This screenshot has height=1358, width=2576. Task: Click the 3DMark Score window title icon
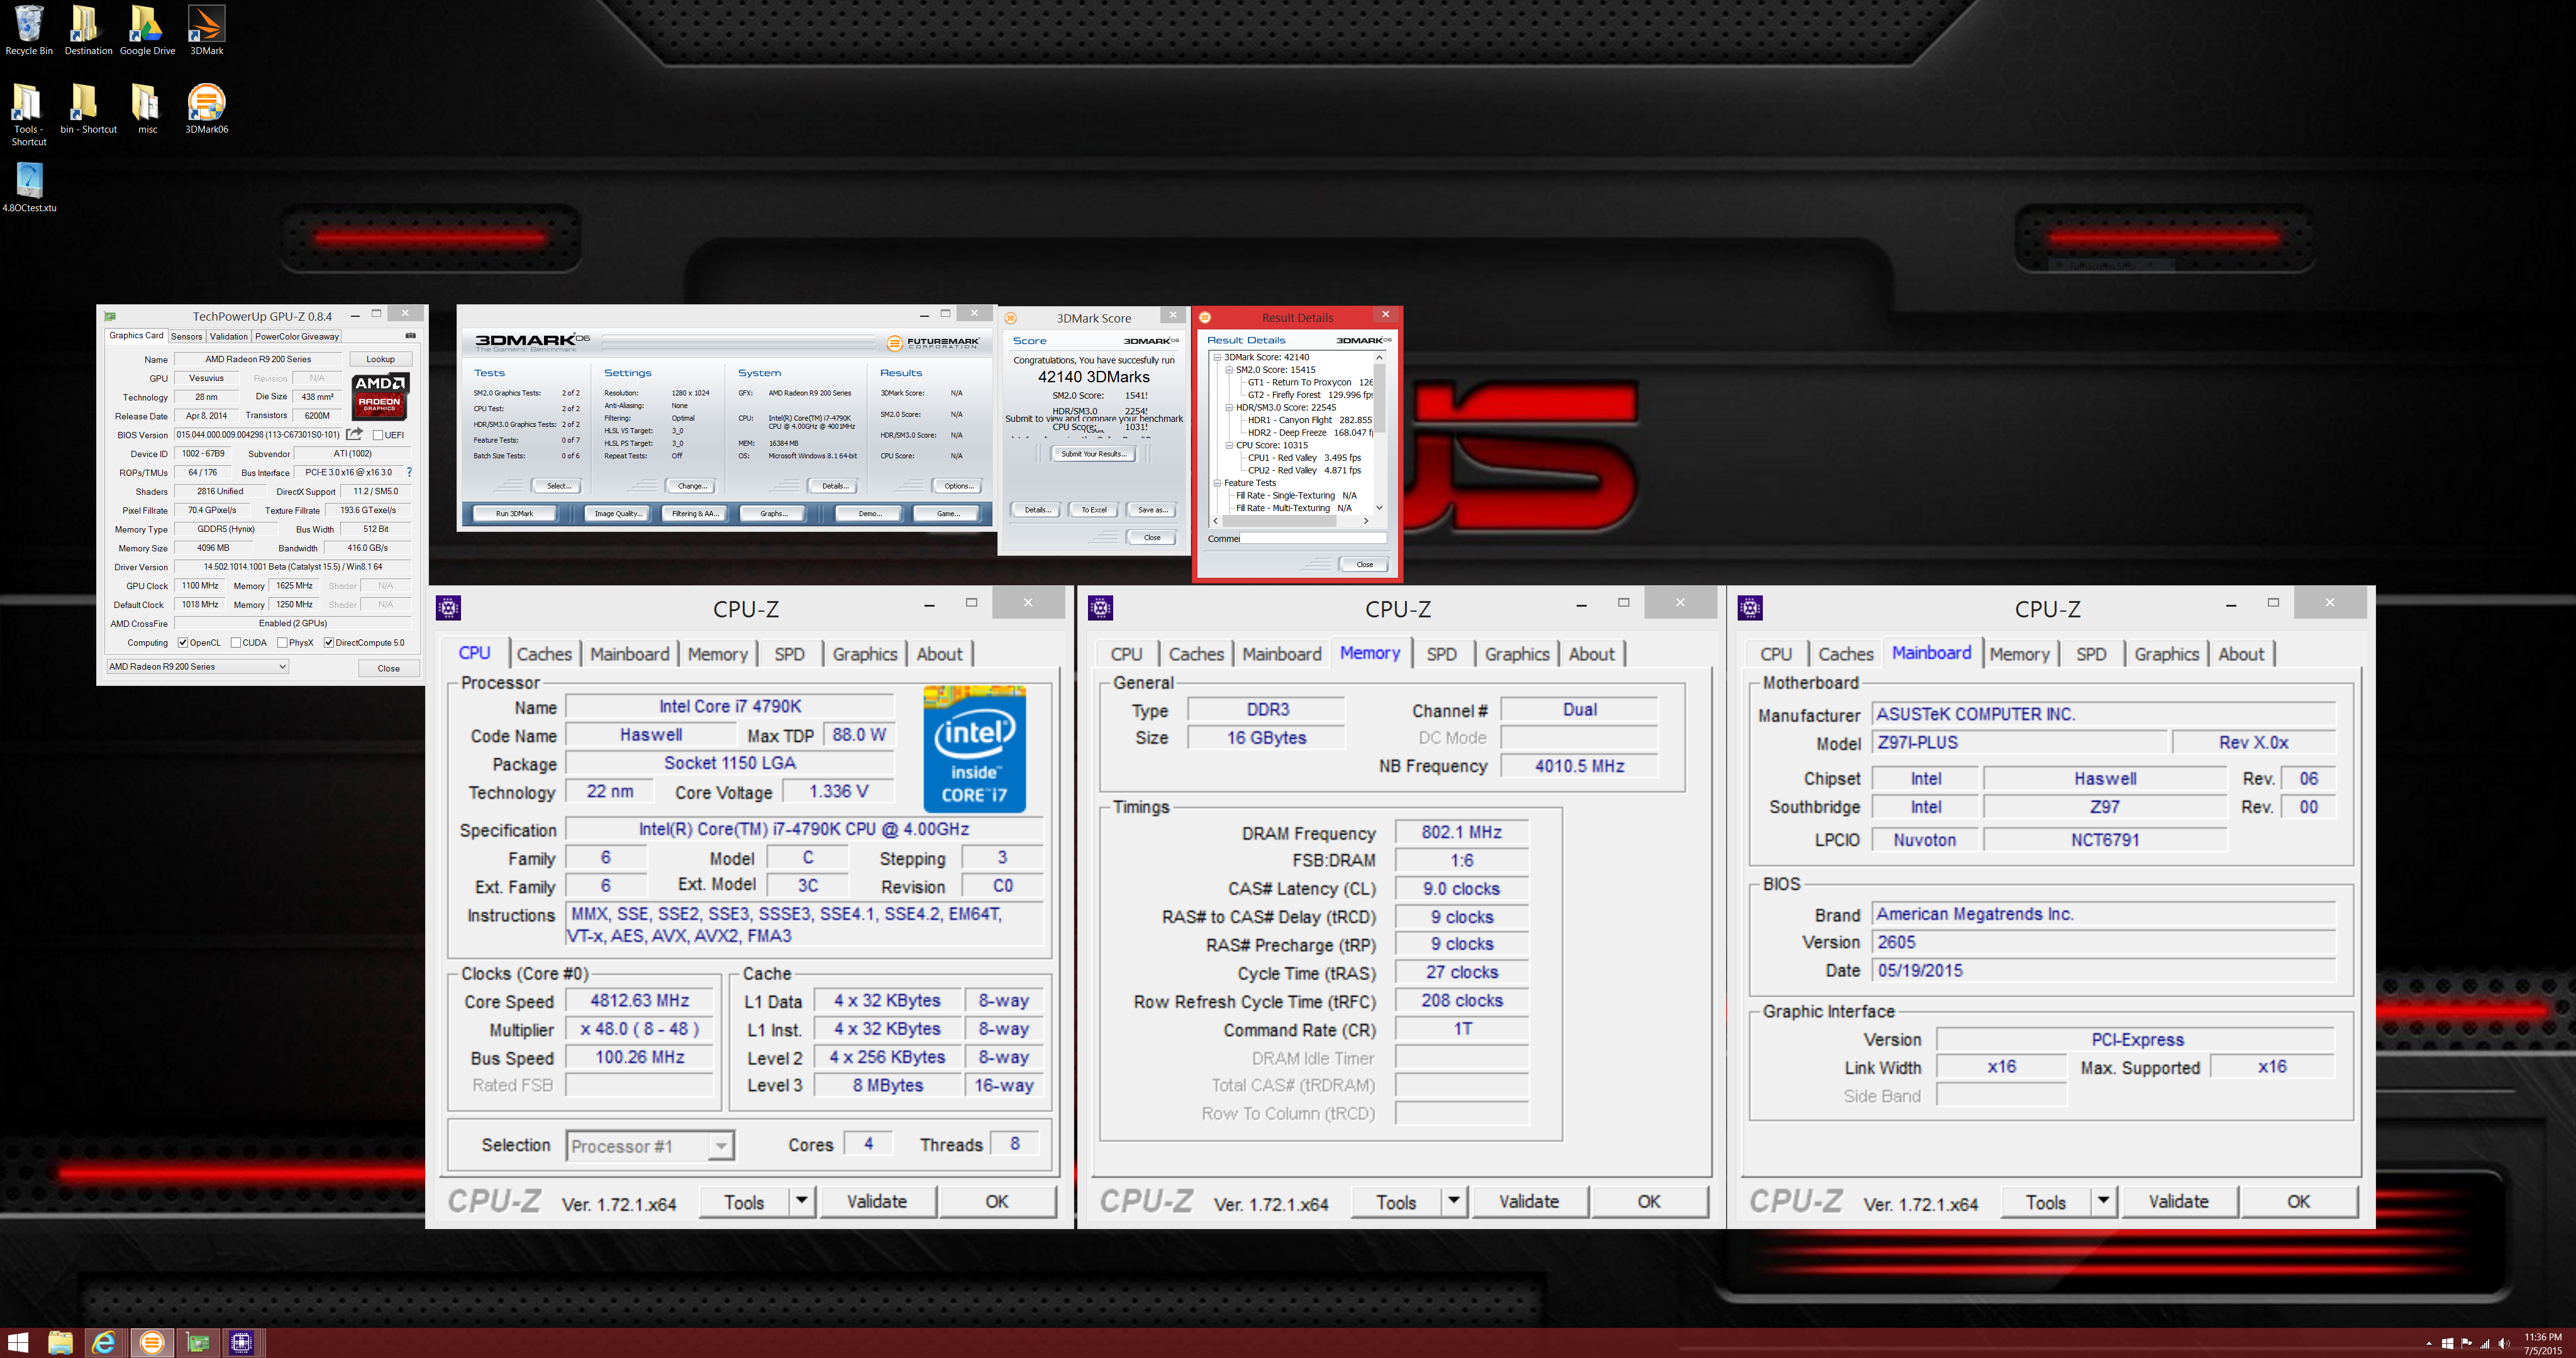(1011, 318)
